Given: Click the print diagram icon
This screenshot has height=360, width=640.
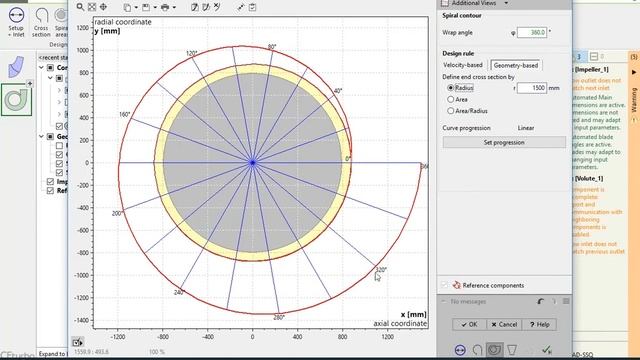Looking at the screenshot, I should click(165, 7).
